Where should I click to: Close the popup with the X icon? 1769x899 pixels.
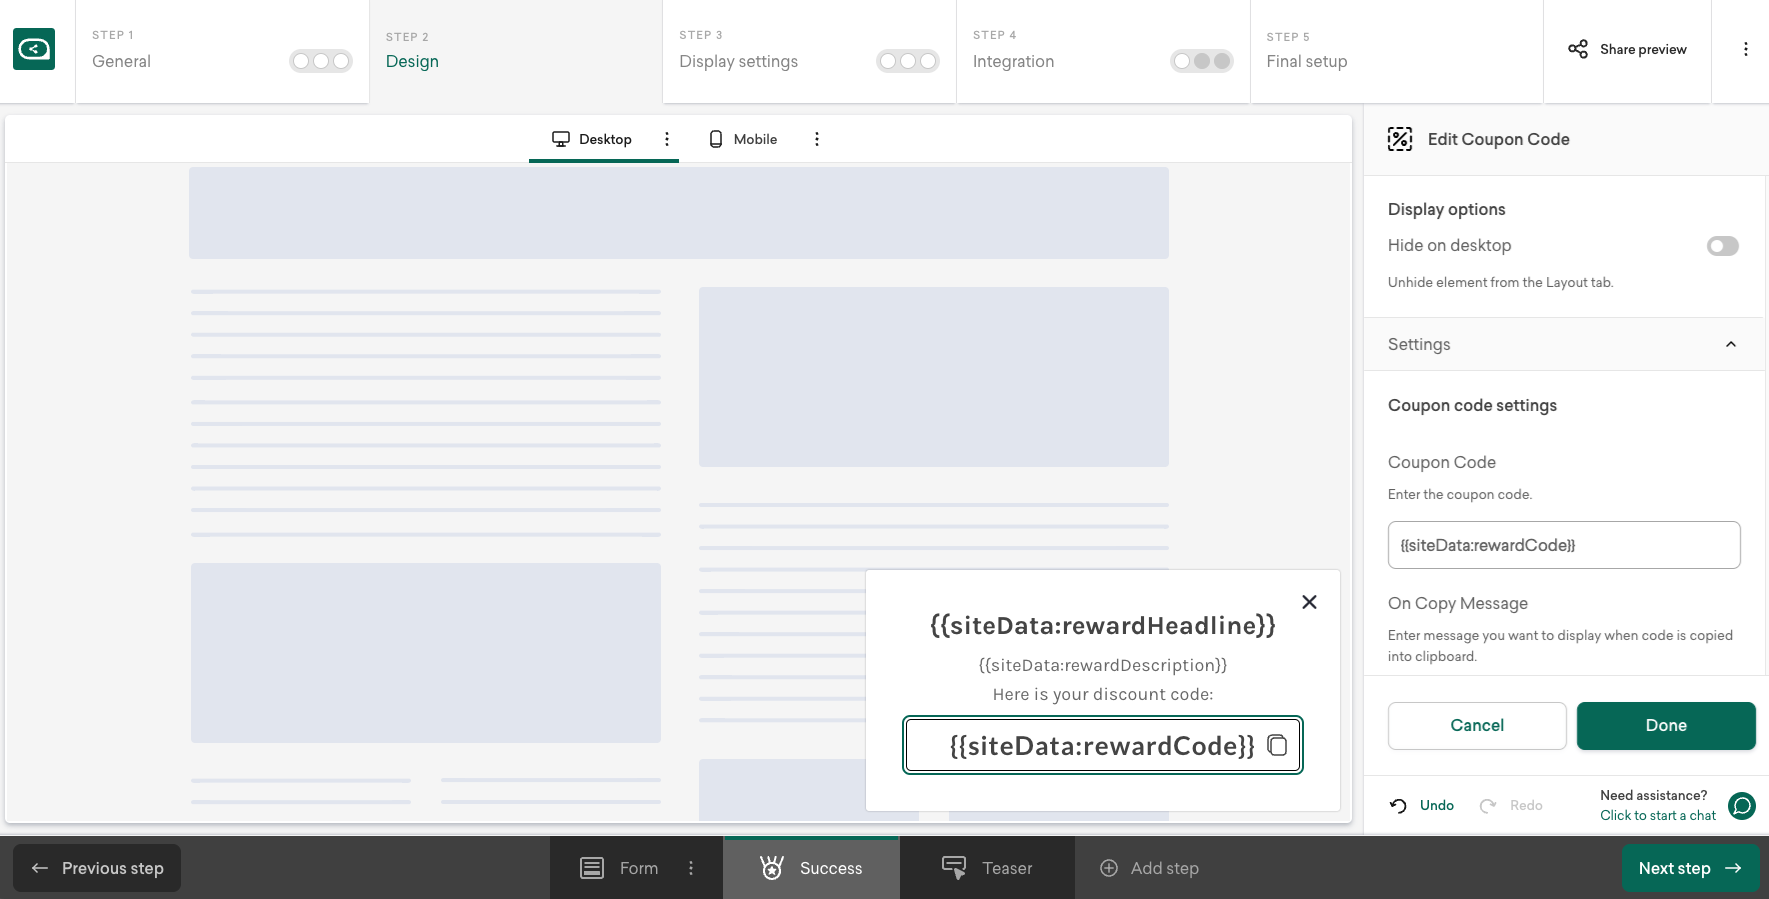coord(1309,602)
